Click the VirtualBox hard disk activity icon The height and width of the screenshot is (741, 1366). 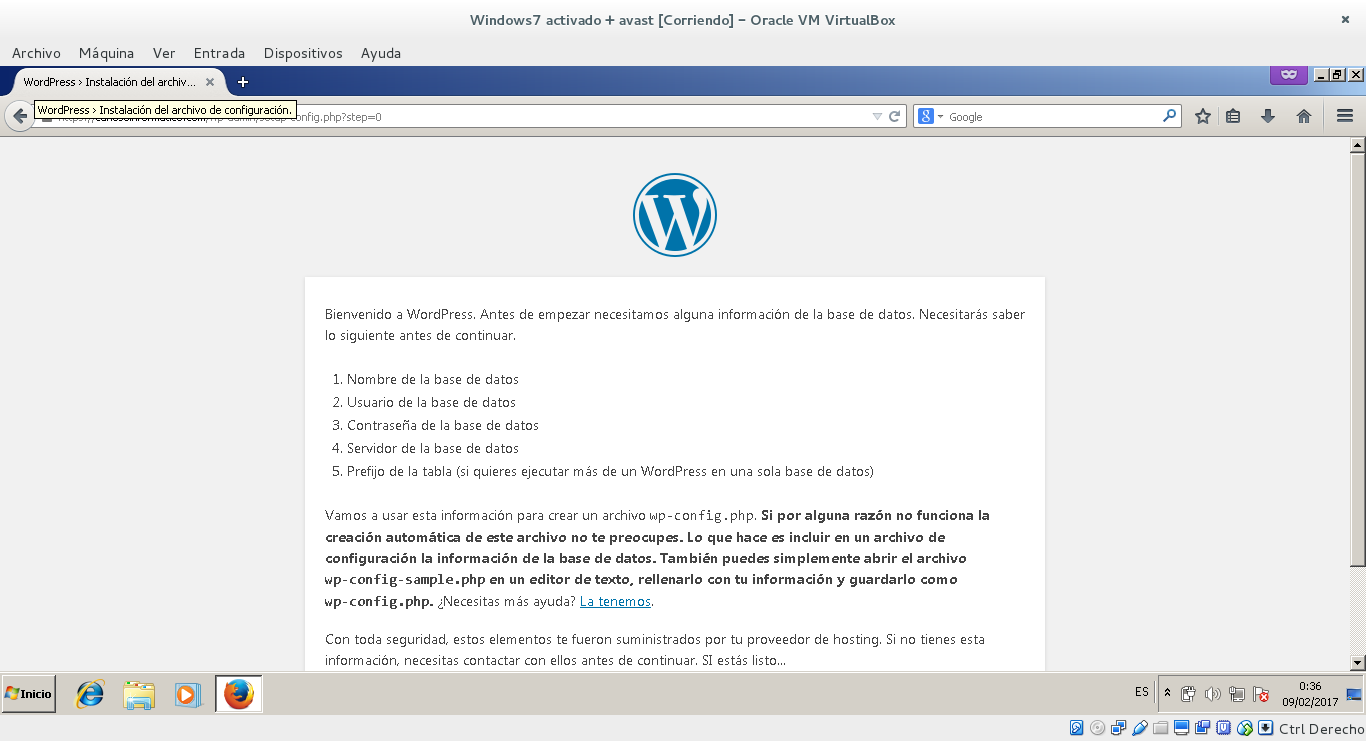(x=1077, y=728)
